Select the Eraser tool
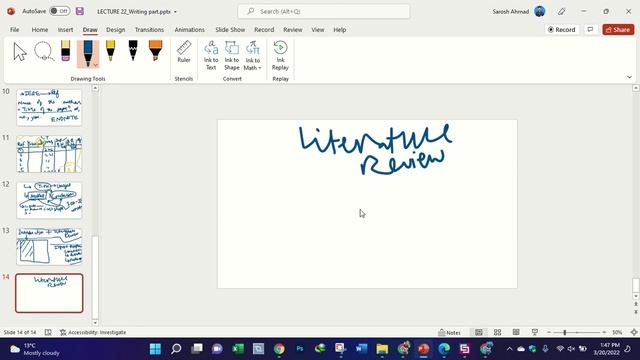 (65, 51)
